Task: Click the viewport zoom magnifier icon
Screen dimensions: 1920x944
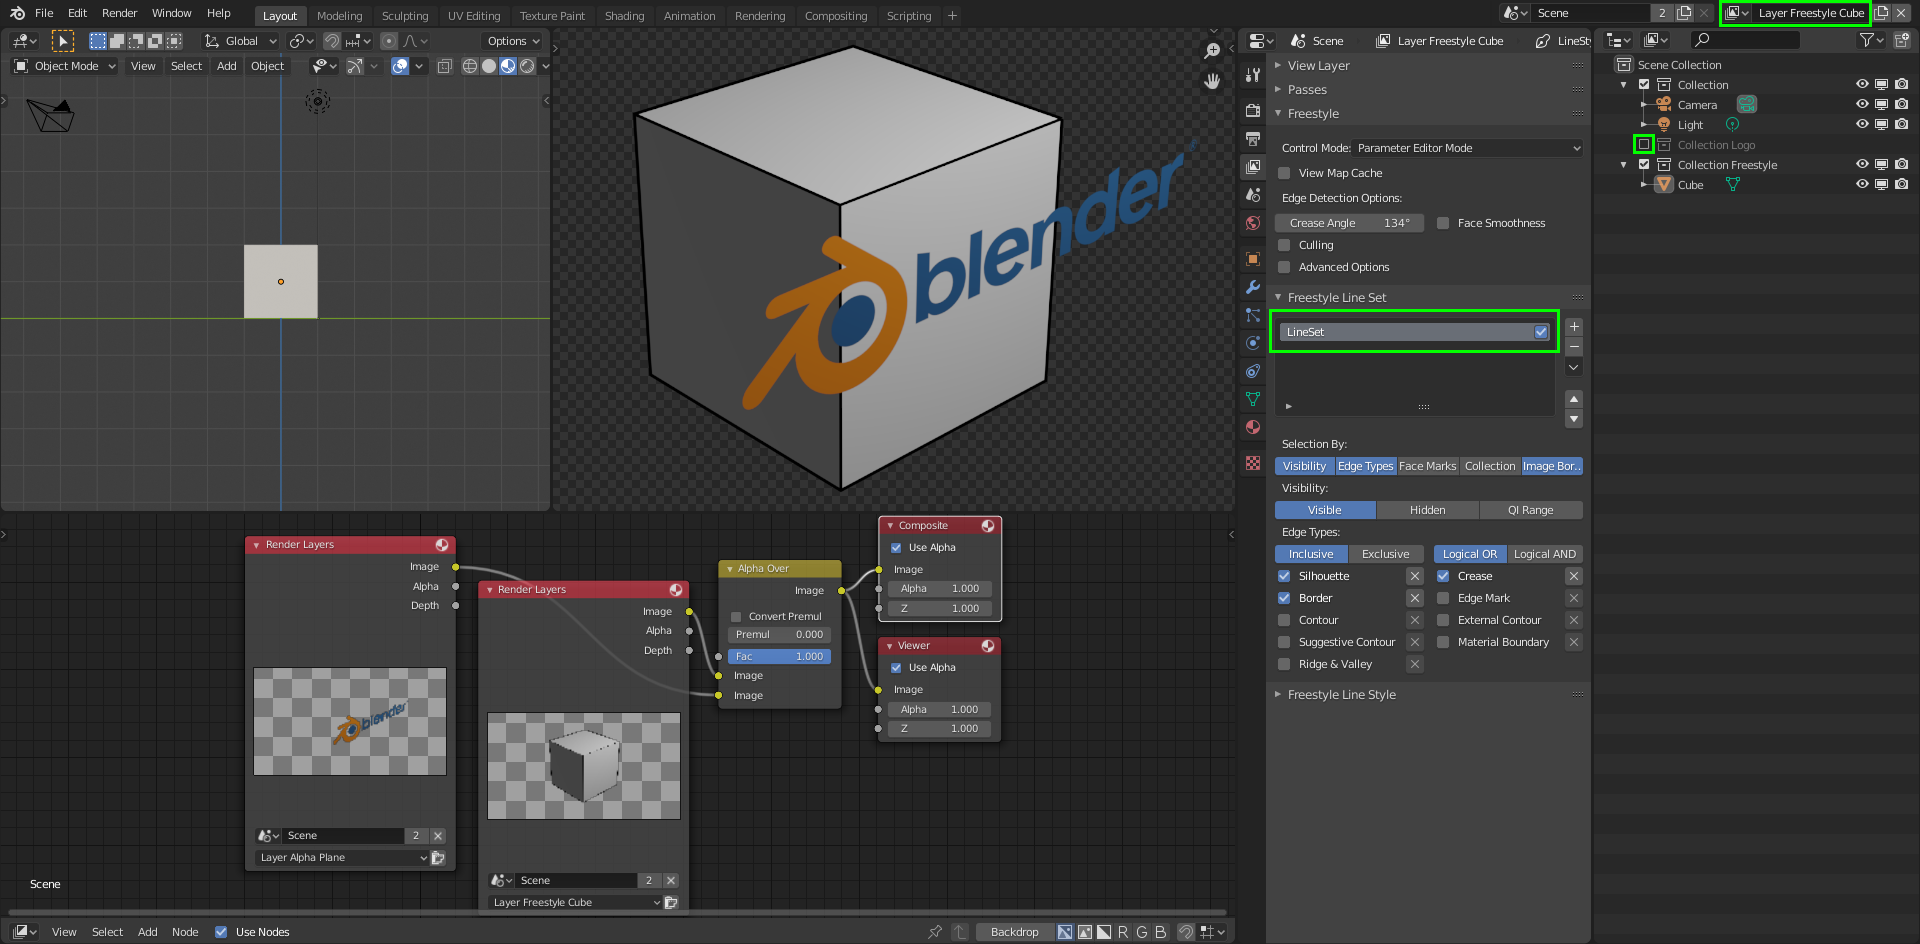Action: click(x=1212, y=51)
